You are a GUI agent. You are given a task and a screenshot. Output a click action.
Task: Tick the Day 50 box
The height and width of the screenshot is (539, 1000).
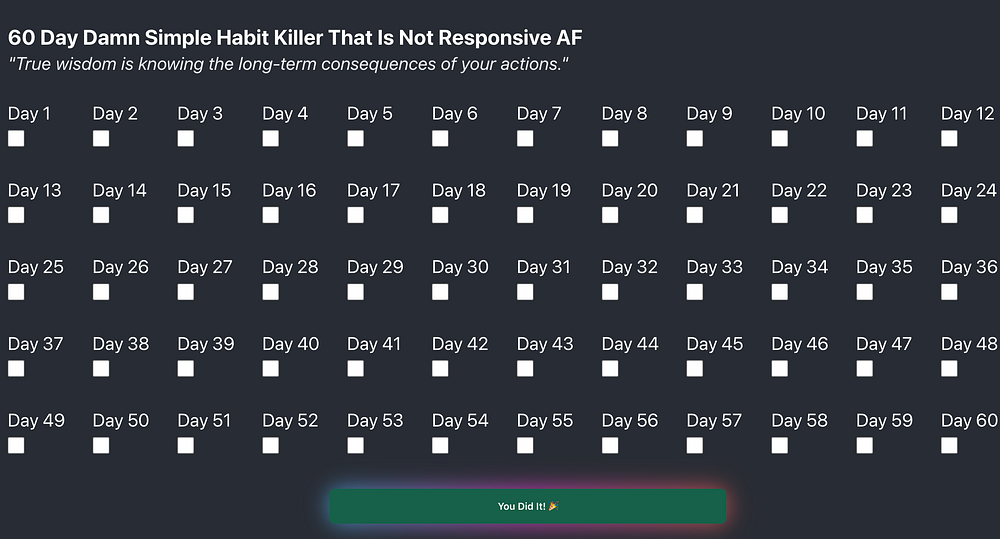click(x=101, y=445)
